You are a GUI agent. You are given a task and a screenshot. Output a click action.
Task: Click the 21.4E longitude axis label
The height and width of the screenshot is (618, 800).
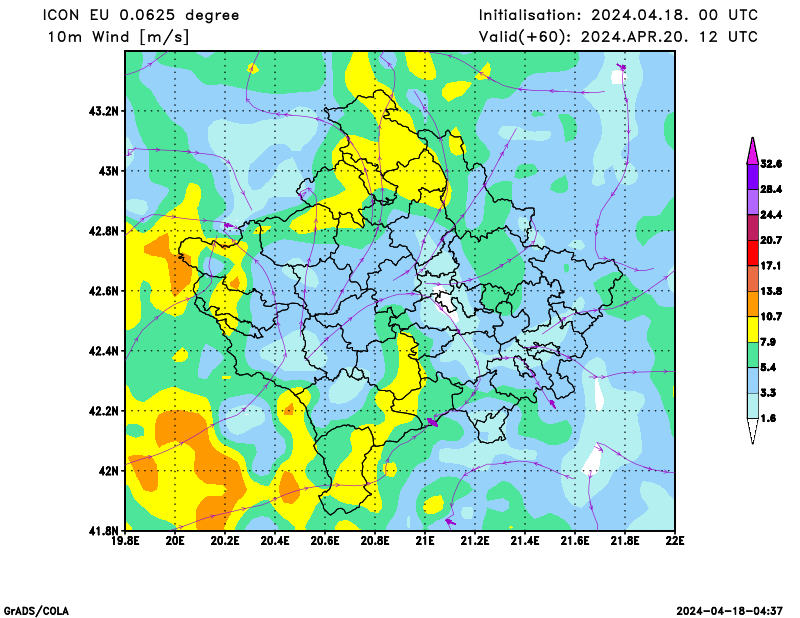[x=525, y=540]
